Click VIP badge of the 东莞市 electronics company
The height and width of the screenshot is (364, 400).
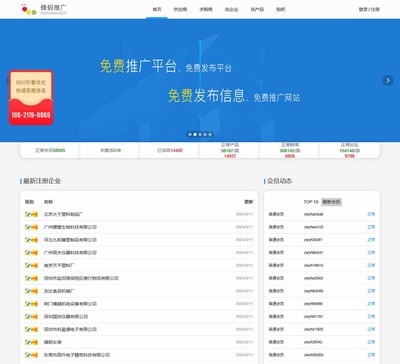[x=31, y=355]
